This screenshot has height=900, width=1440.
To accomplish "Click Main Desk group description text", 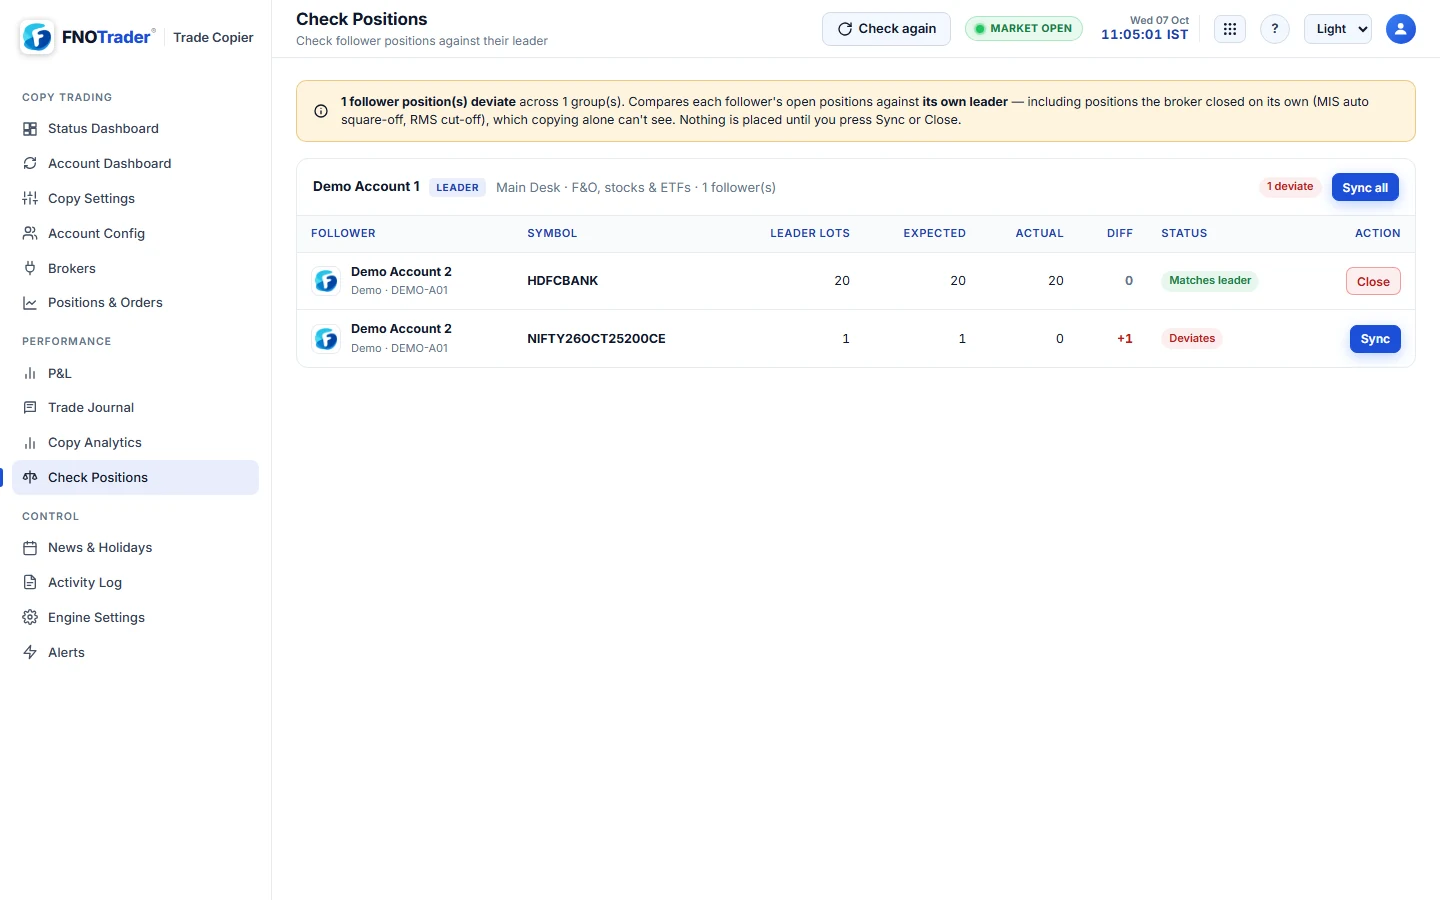I will 636,188.
